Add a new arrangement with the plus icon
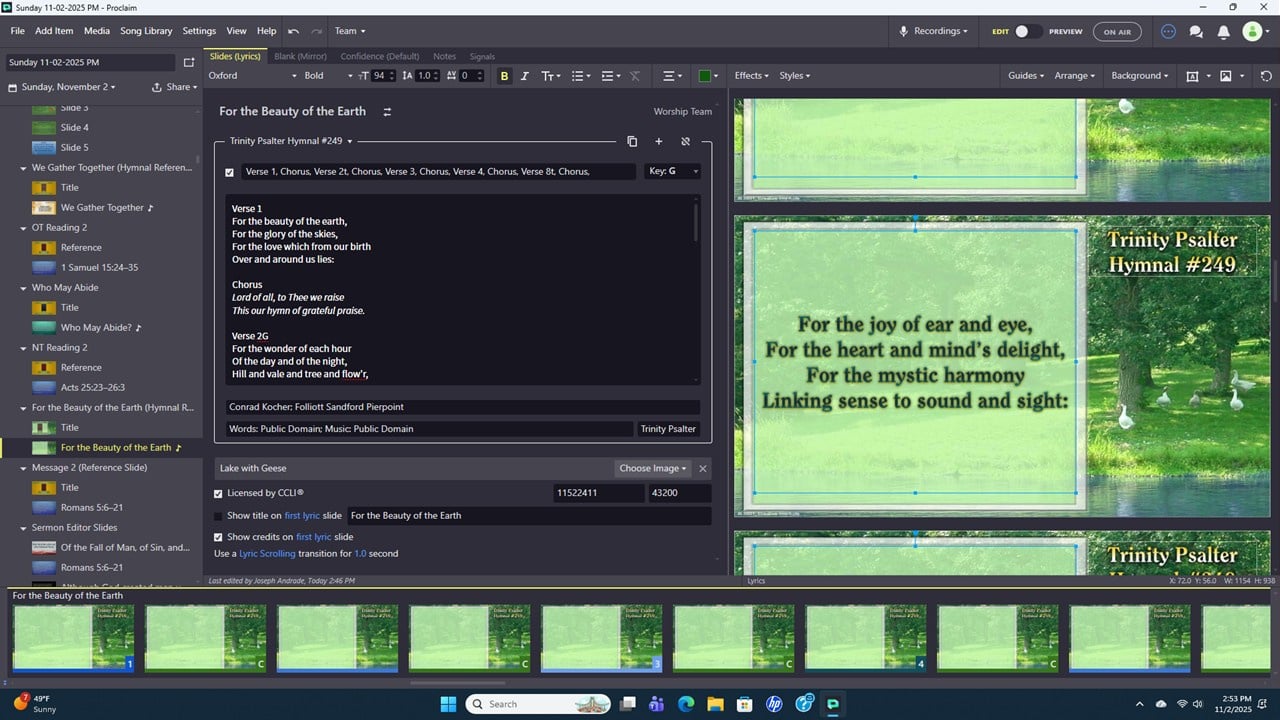The width and height of the screenshot is (1280, 720). 658,141
